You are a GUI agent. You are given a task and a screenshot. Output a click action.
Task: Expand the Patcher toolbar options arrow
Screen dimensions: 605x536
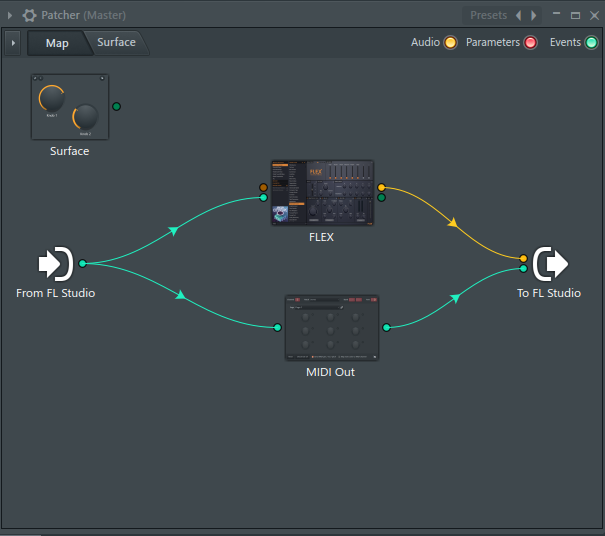pyautogui.click(x=13, y=43)
